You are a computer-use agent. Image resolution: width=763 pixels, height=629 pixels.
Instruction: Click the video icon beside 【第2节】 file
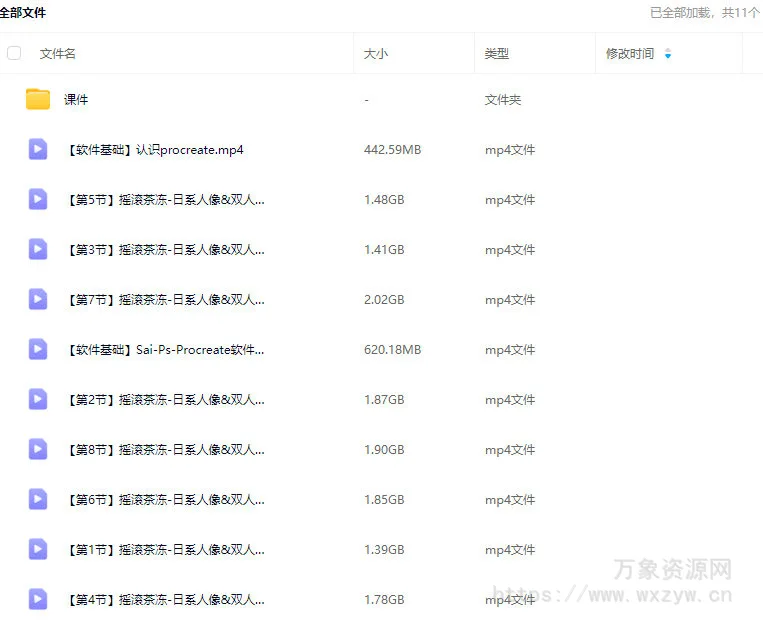[x=38, y=399]
